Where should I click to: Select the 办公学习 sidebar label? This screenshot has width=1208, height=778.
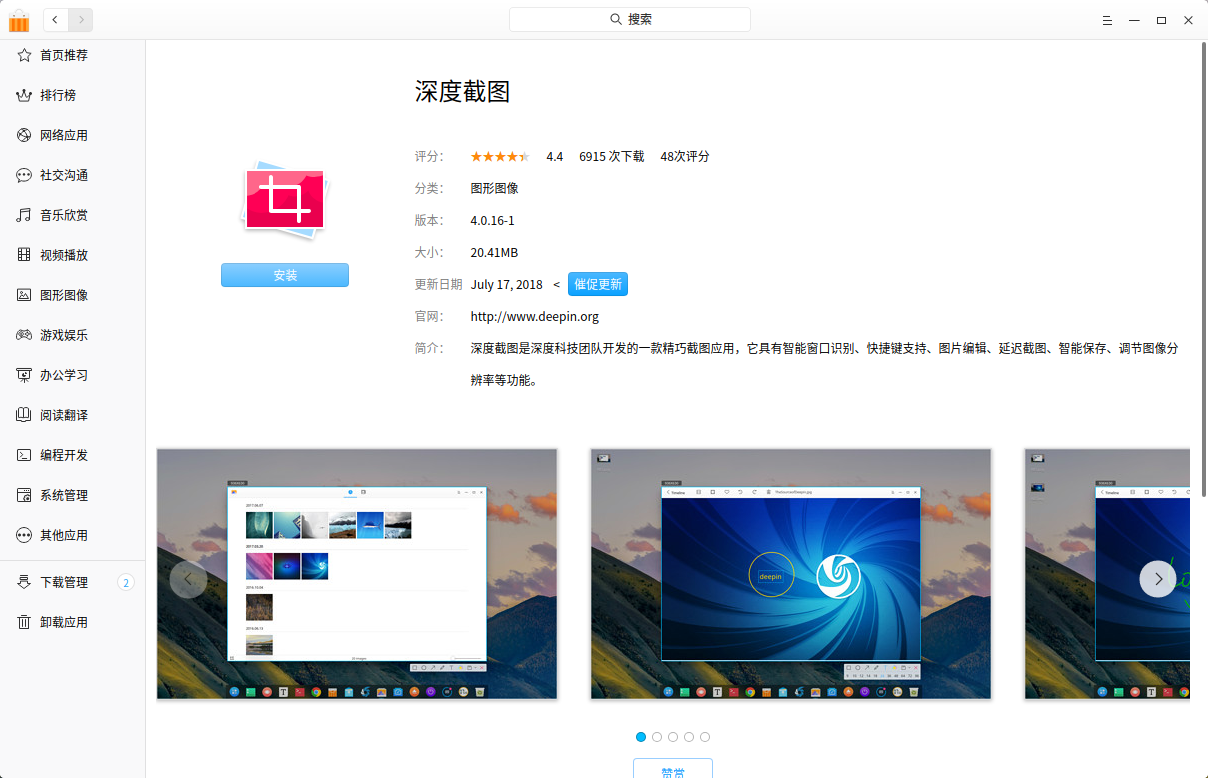[64, 375]
